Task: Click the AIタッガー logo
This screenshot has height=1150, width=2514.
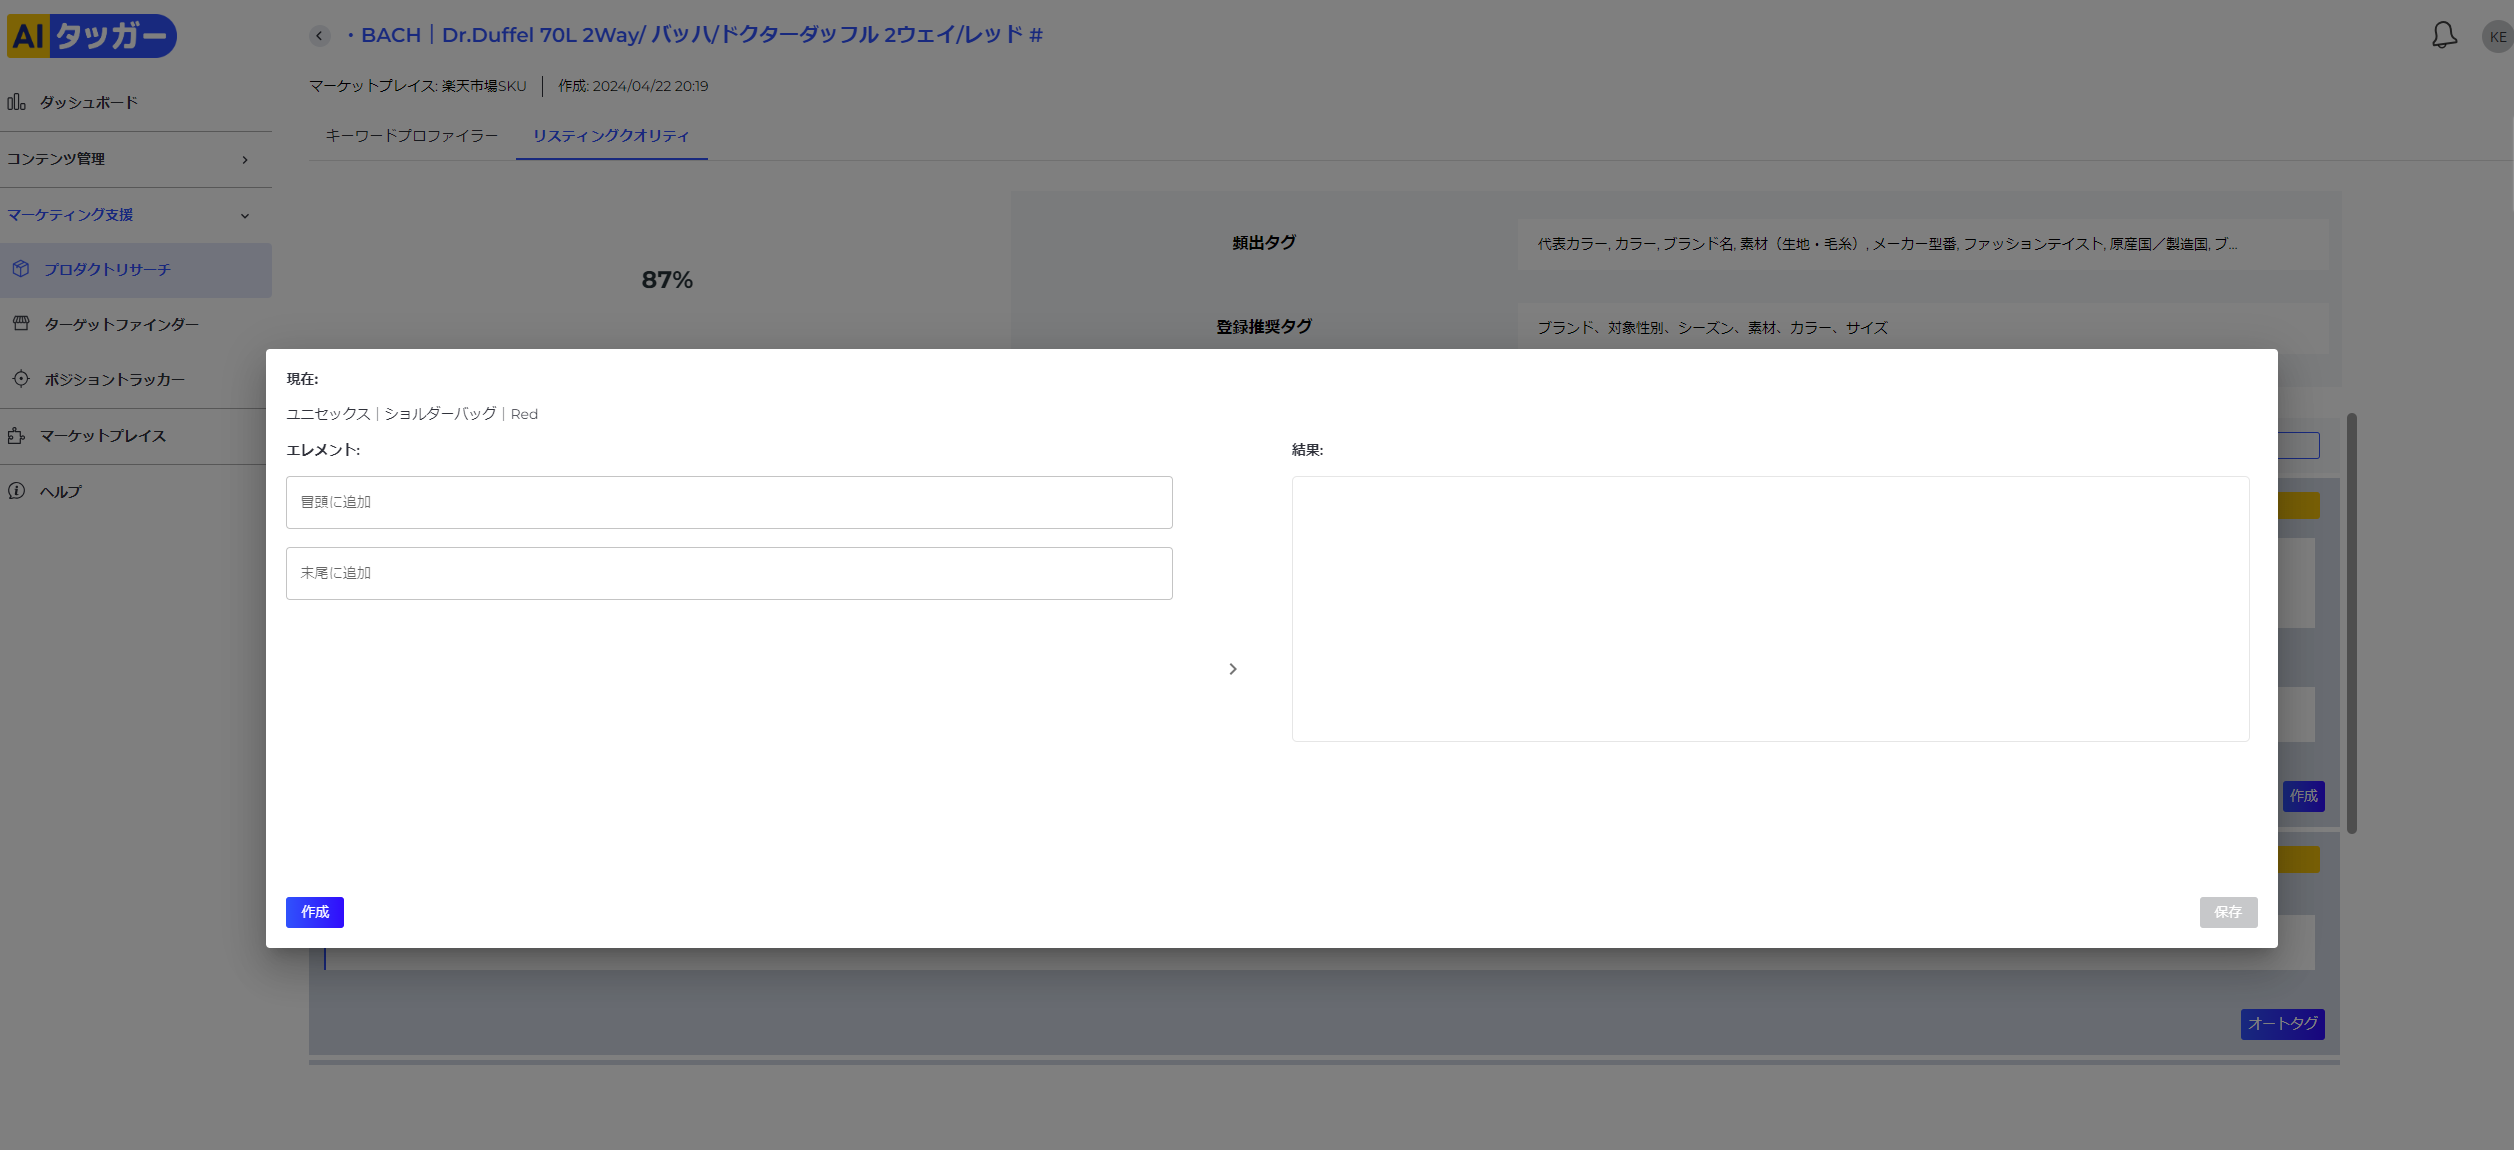Action: click(92, 36)
